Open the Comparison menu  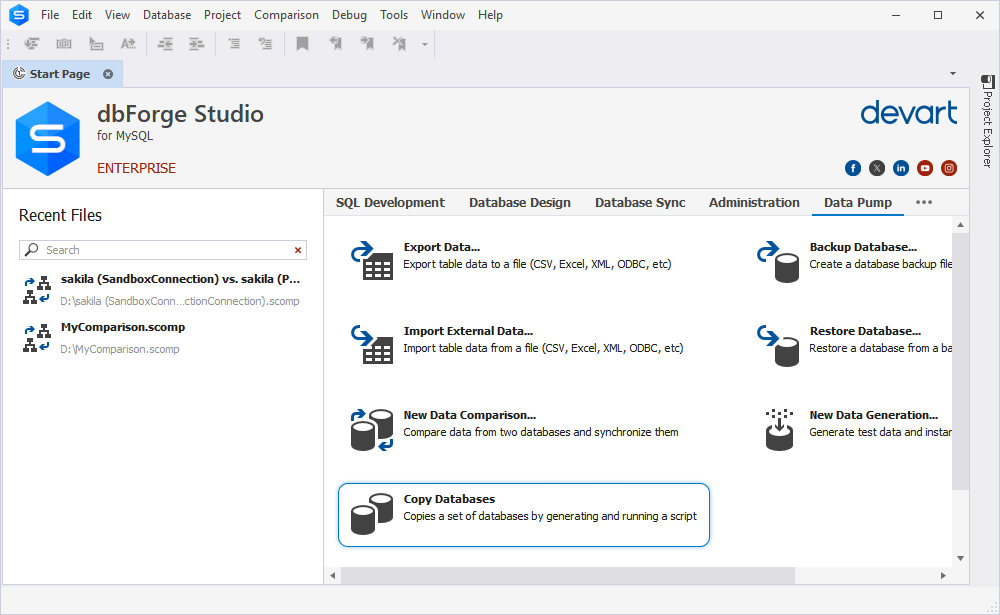pos(286,15)
